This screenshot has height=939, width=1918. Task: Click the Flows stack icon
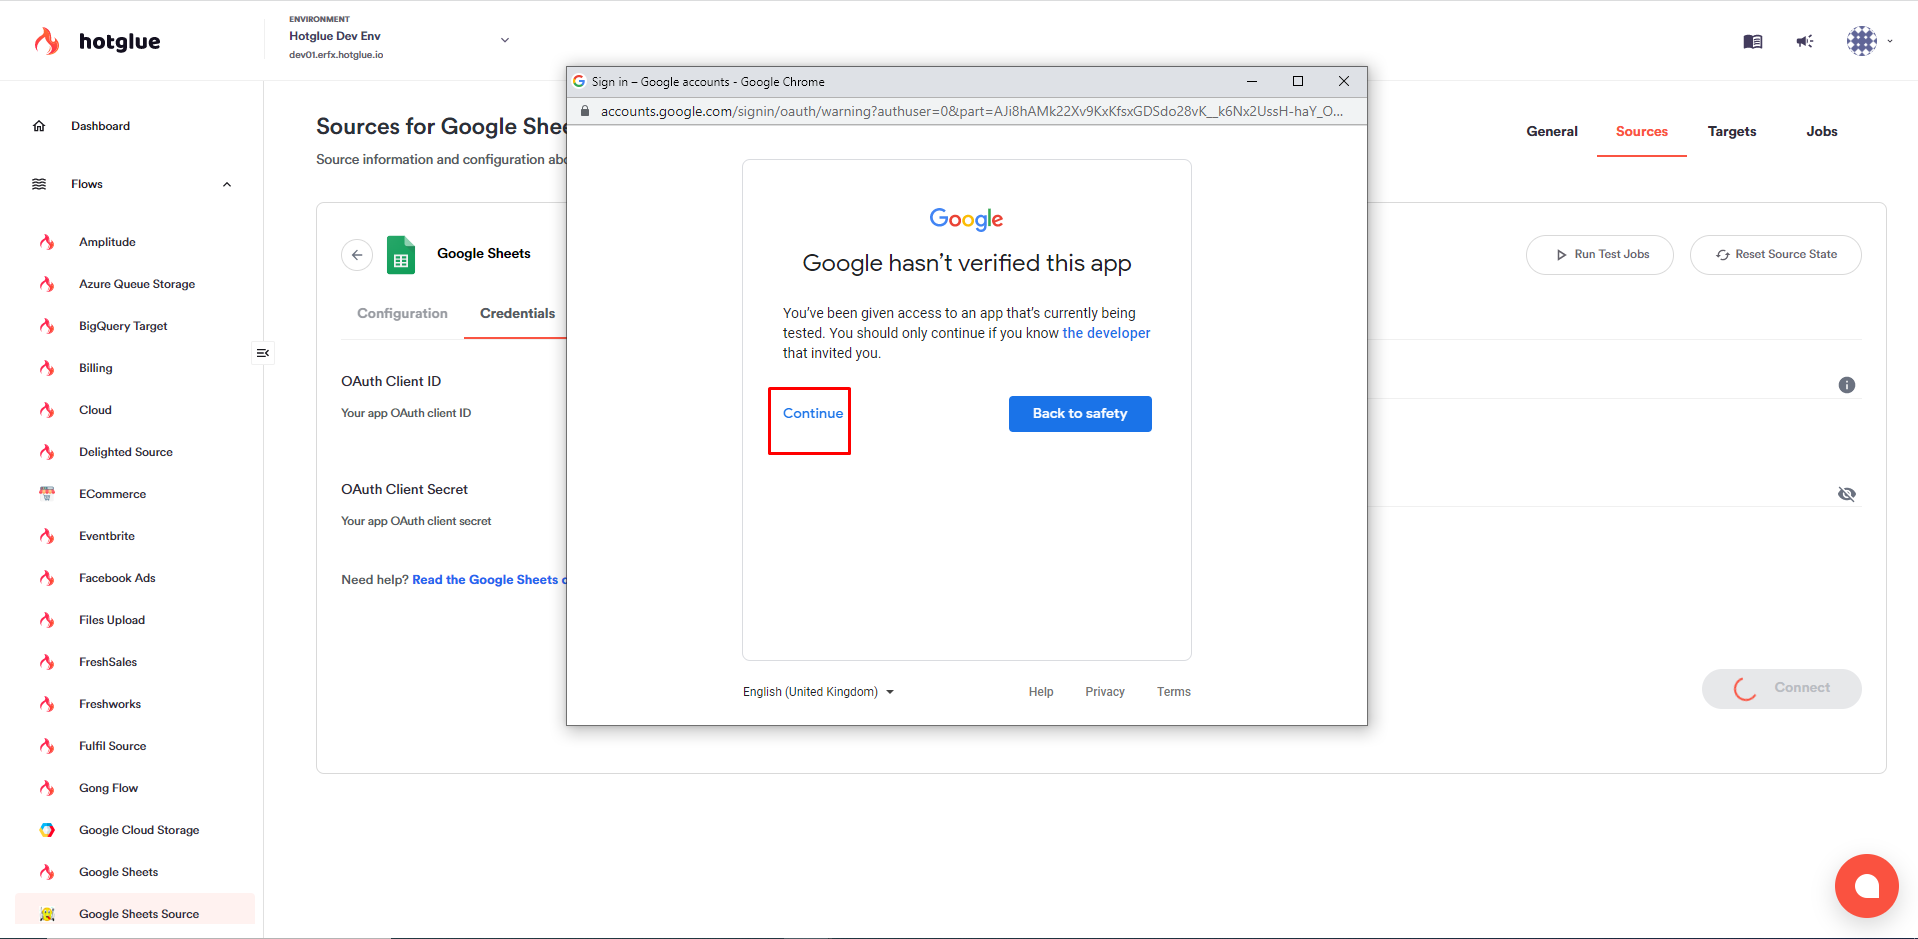click(39, 184)
